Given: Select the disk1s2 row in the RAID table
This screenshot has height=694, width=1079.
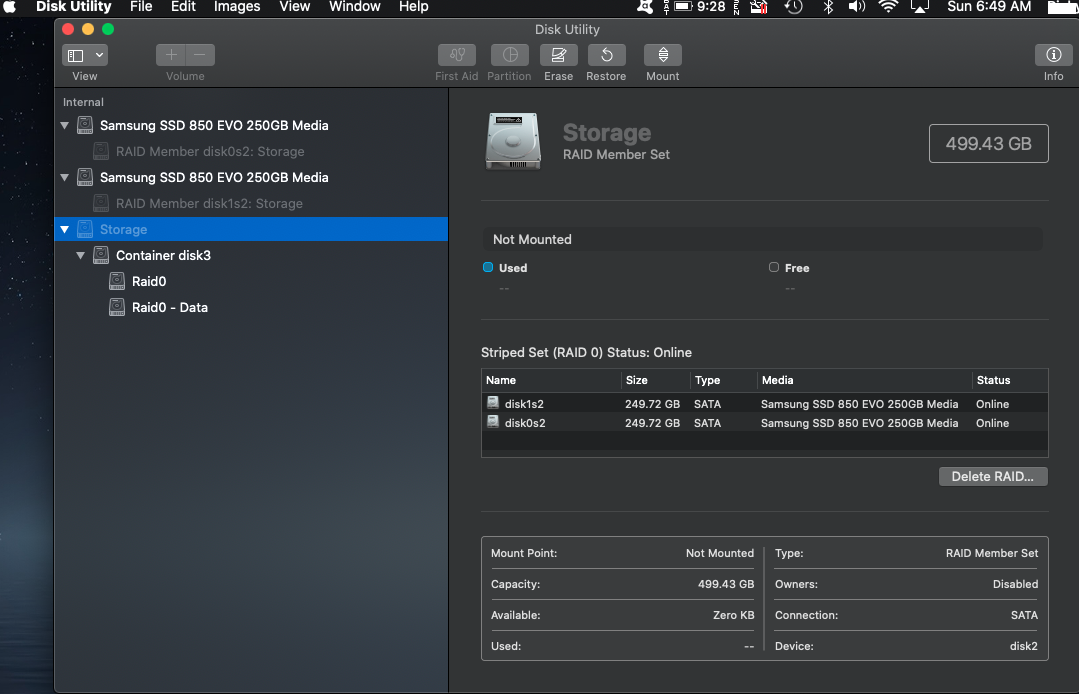Looking at the screenshot, I should (765, 404).
